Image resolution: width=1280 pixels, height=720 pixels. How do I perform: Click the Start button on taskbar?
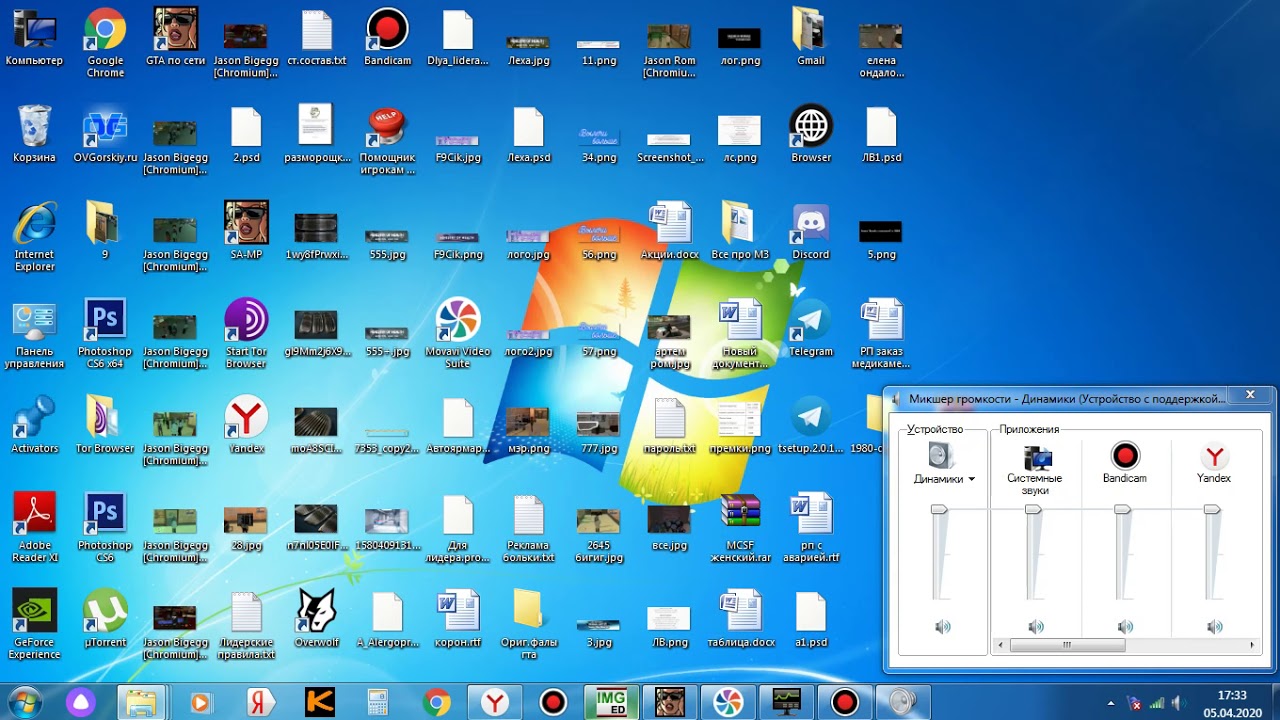point(23,702)
